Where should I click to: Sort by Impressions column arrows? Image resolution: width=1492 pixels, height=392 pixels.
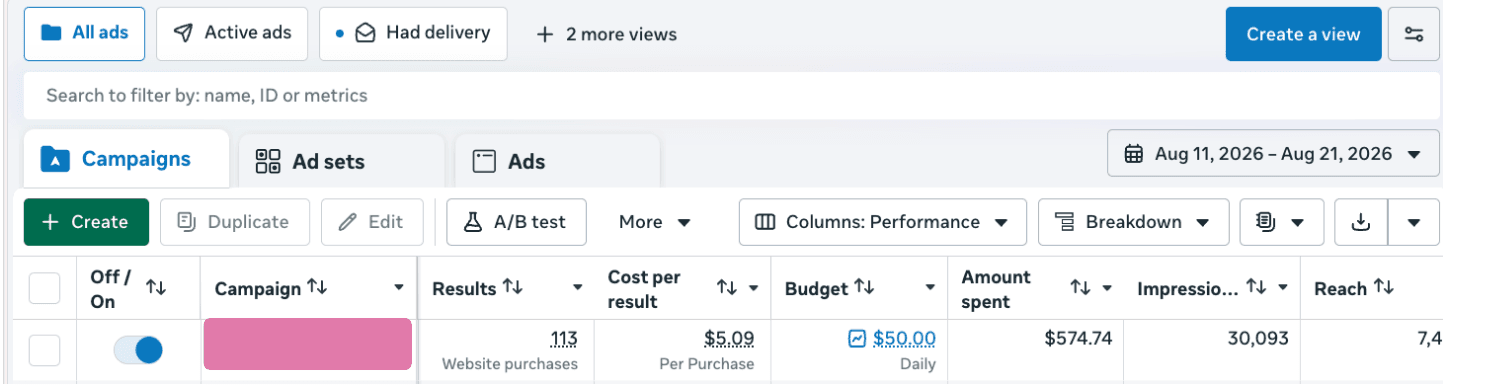1257,288
